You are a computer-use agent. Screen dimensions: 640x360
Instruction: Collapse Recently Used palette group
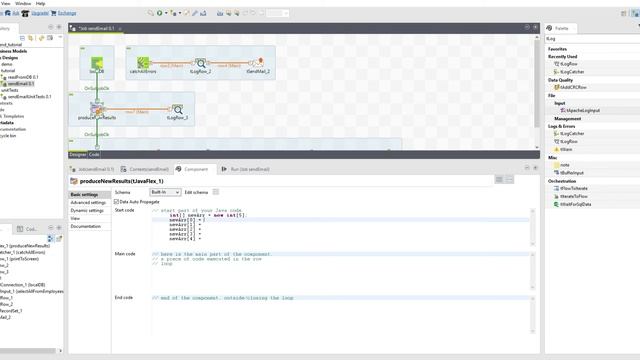point(562,57)
